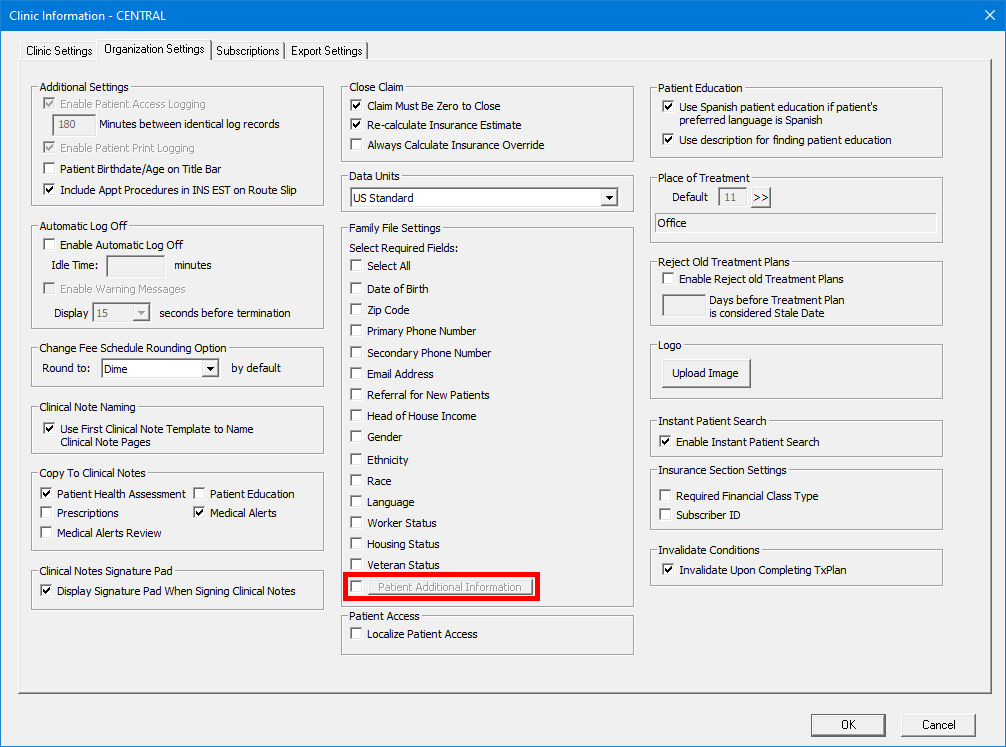Expand the Round to dropdown
Screen dimensions: 1006x747
(209, 369)
